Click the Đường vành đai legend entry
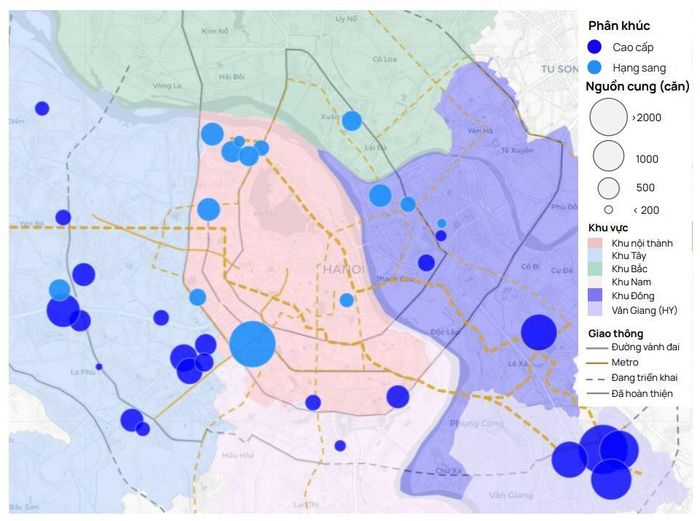The image size is (700, 521). pyautogui.click(x=632, y=347)
